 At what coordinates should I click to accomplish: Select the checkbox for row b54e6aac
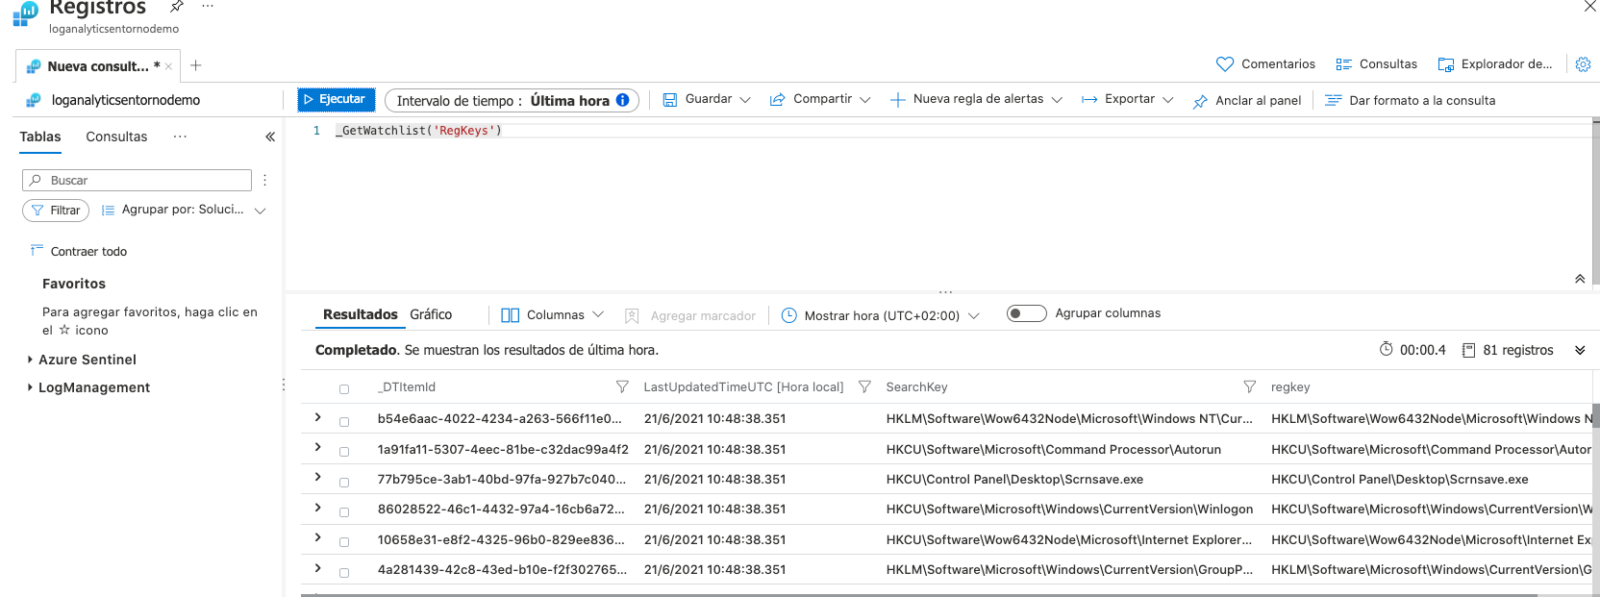344,421
